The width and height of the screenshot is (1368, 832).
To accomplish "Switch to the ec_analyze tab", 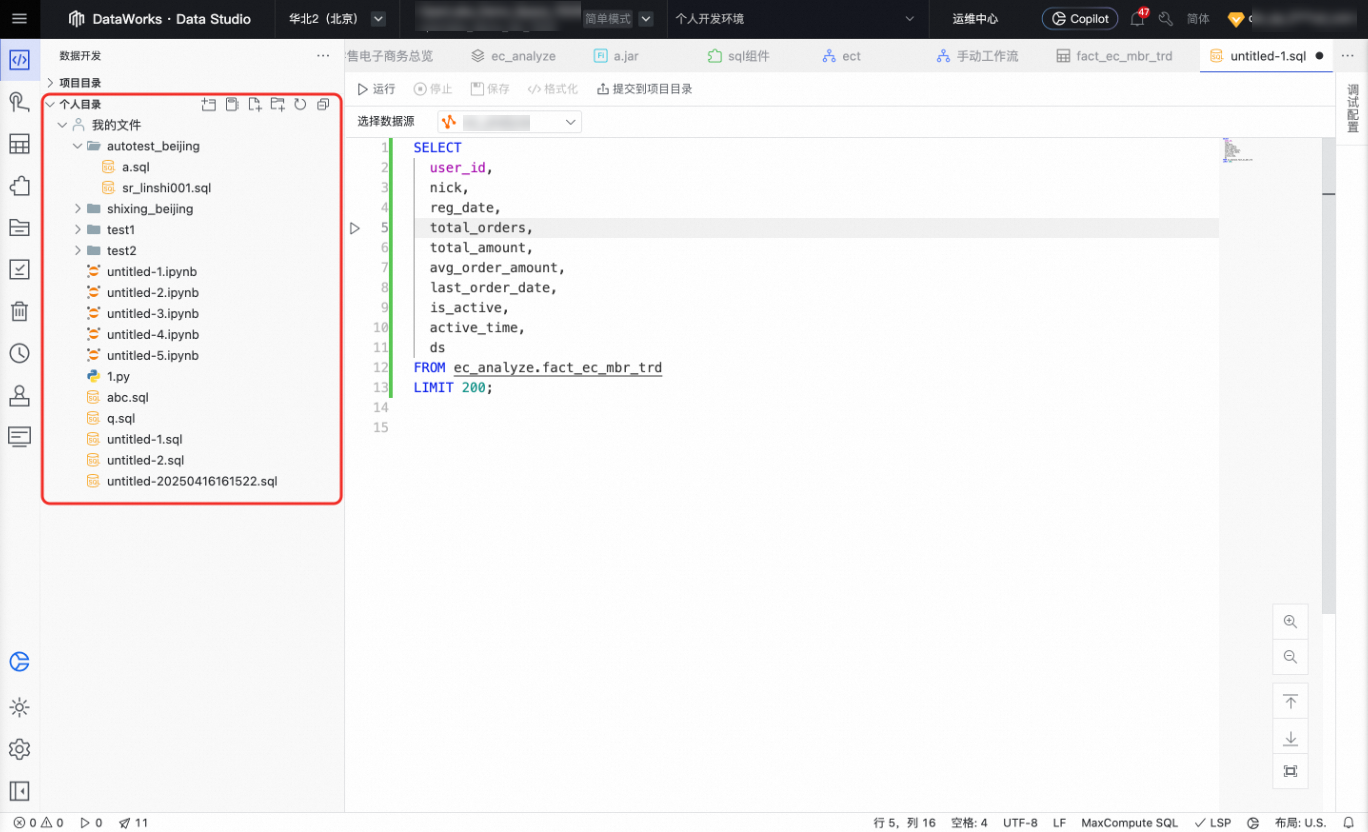I will pos(513,56).
